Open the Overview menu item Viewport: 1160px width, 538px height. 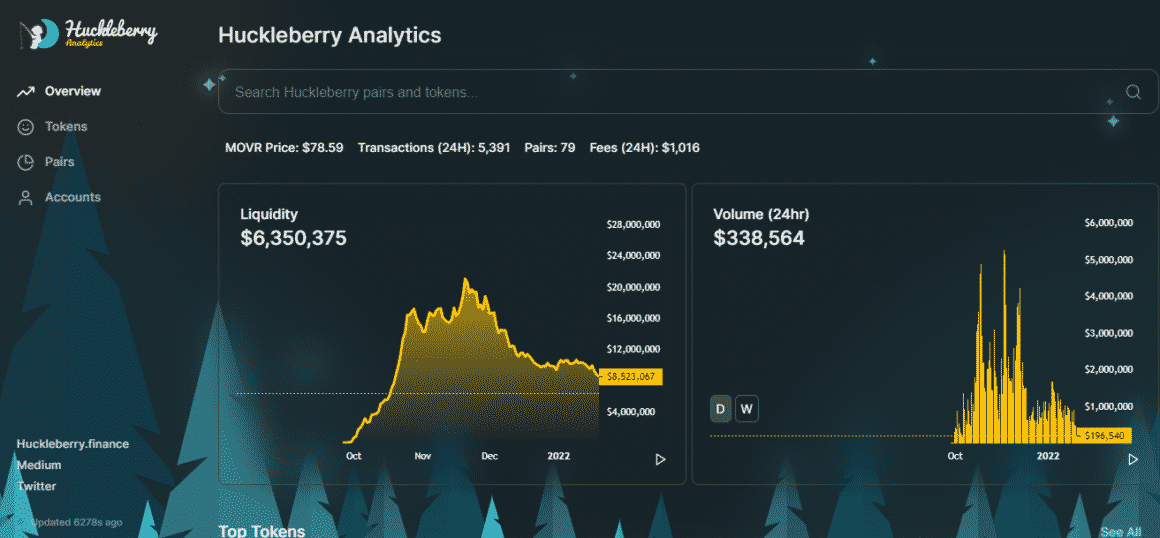pyautogui.click(x=72, y=91)
